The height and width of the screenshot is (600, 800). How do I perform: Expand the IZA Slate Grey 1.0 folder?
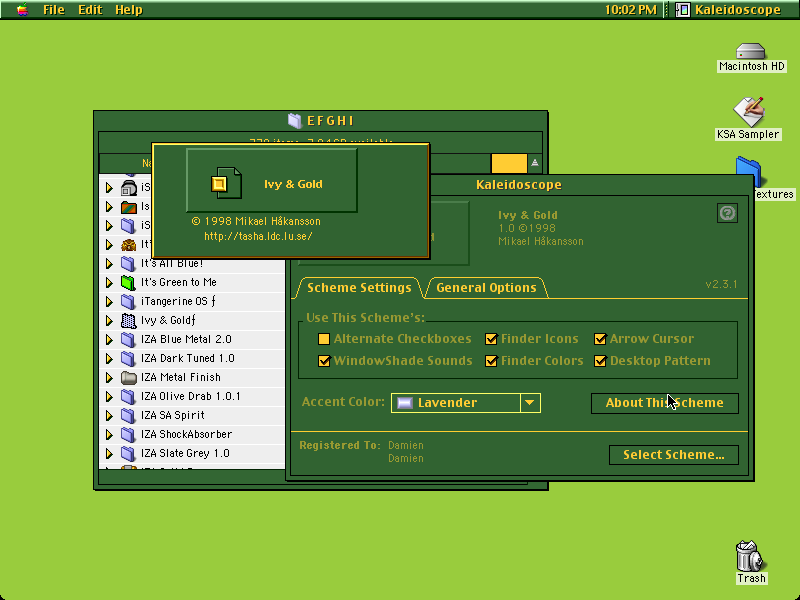(x=109, y=453)
